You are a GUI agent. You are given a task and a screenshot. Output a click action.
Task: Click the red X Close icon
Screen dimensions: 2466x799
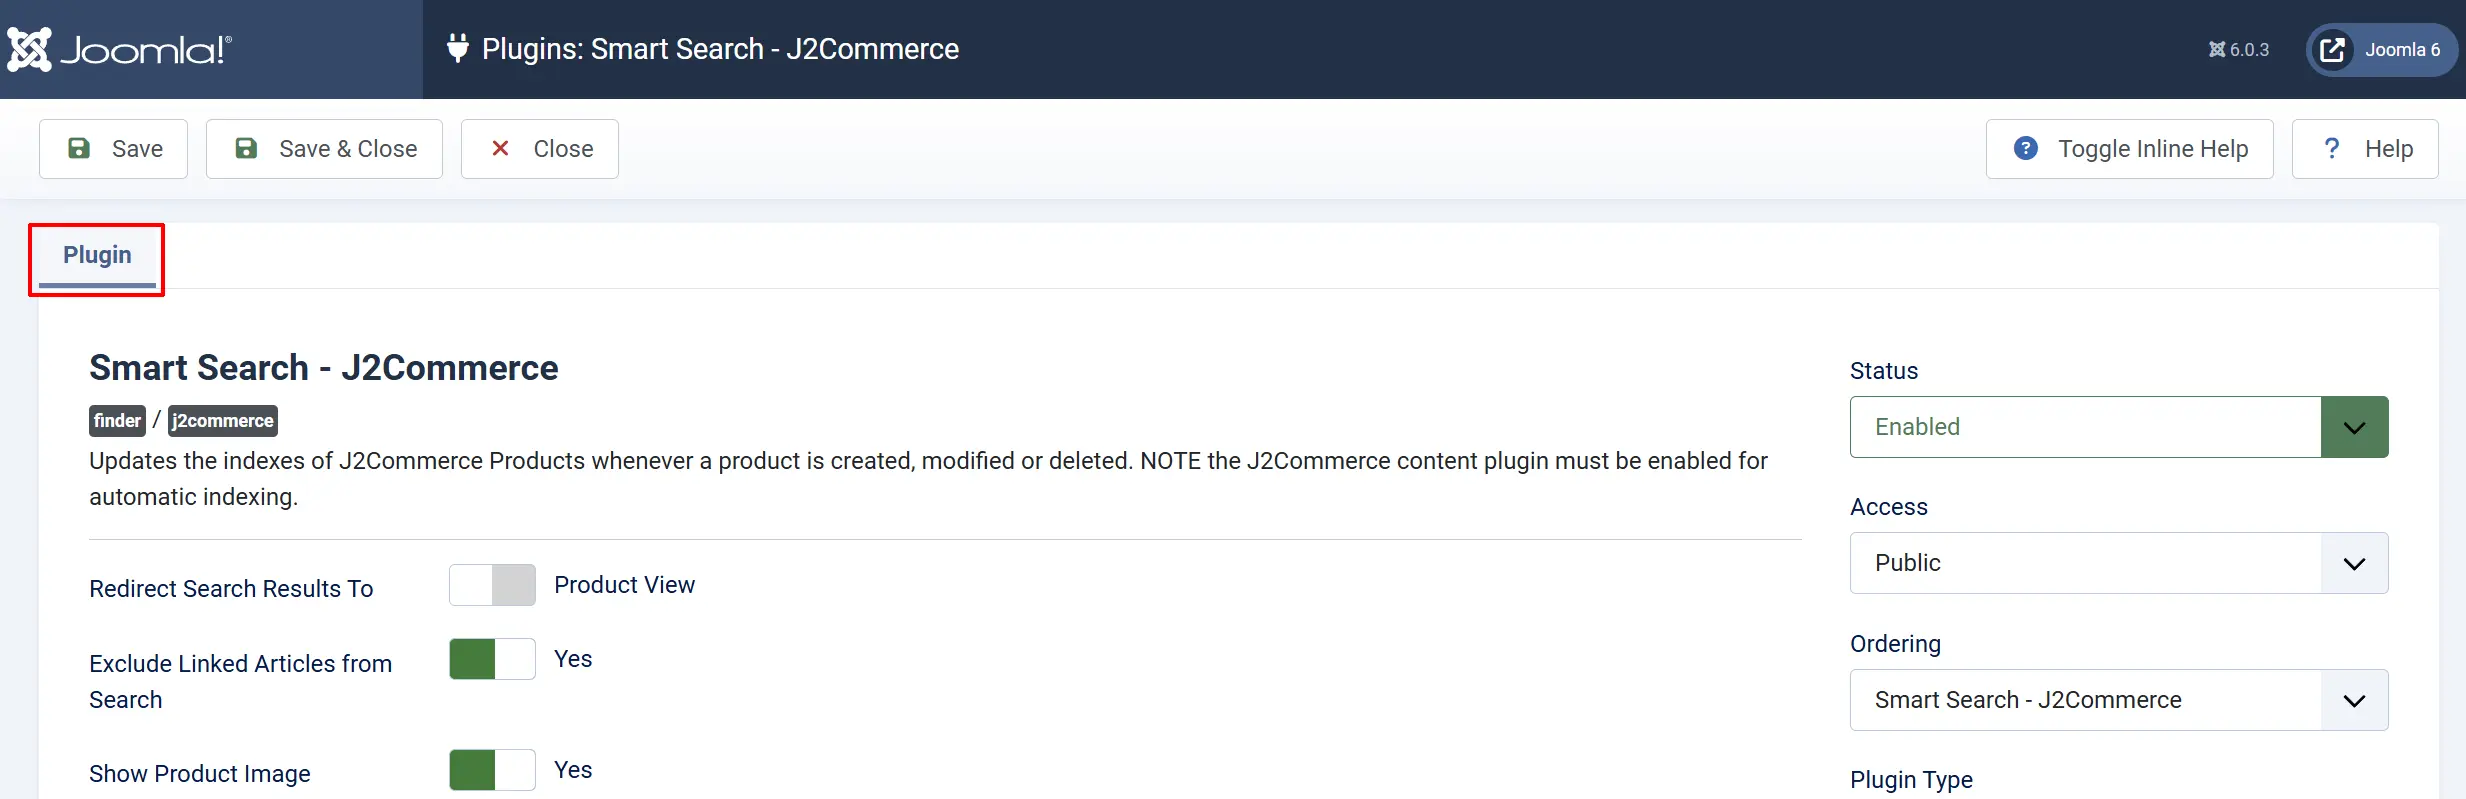click(500, 148)
